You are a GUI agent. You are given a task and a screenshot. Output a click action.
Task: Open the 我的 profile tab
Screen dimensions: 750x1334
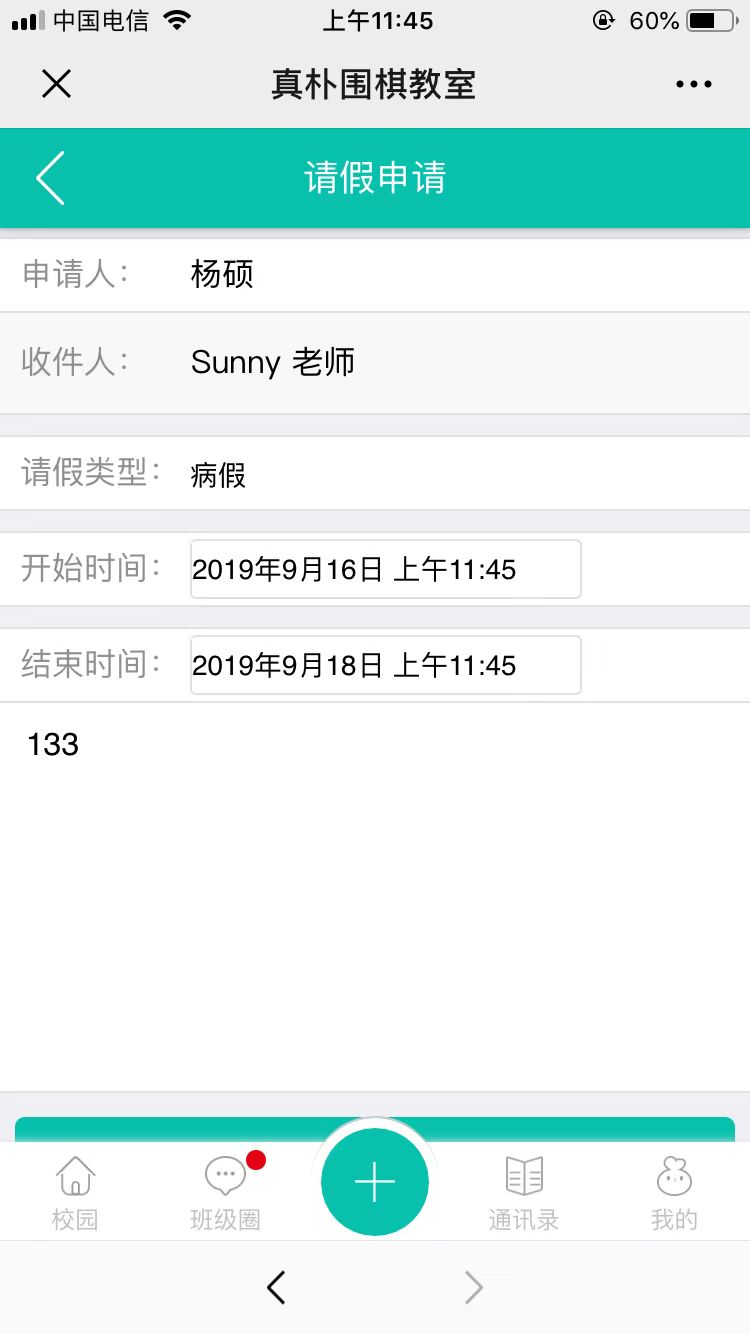tap(674, 1192)
